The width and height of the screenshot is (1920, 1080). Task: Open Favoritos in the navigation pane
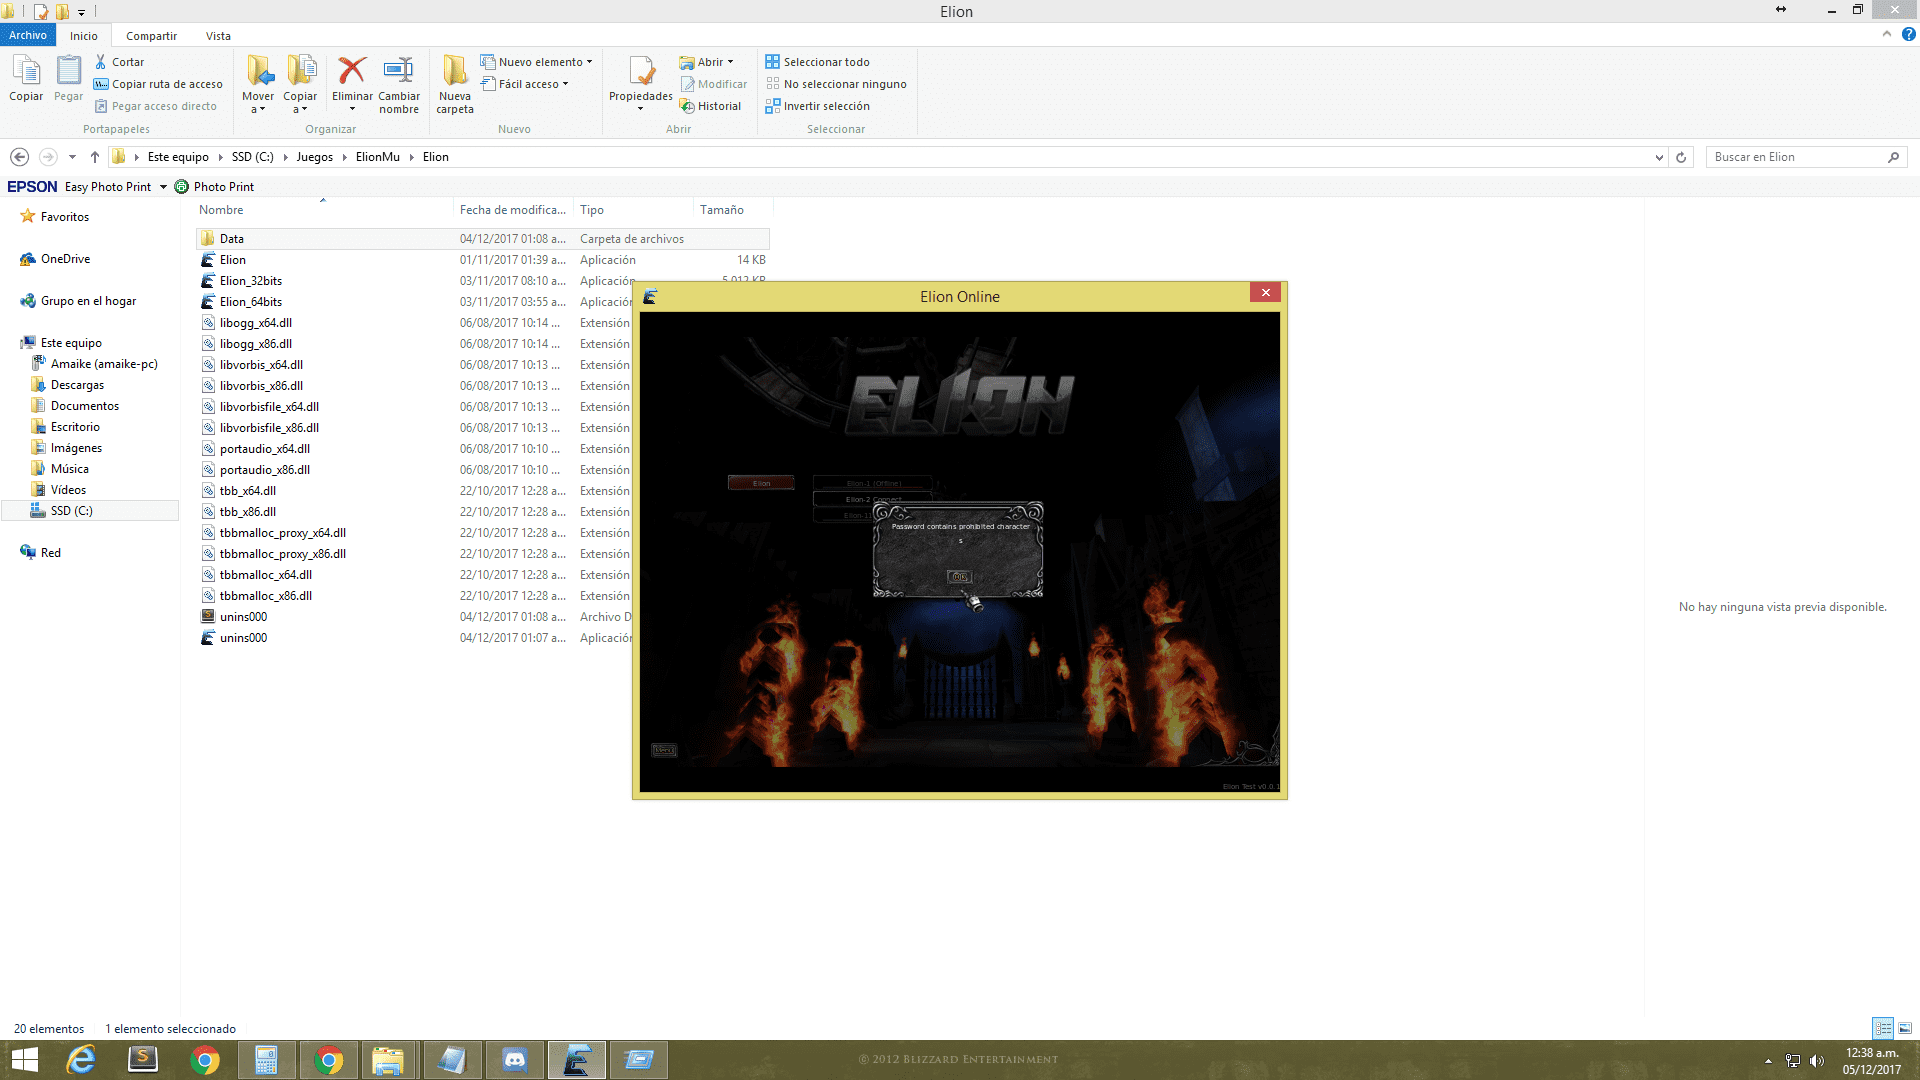pos(64,217)
